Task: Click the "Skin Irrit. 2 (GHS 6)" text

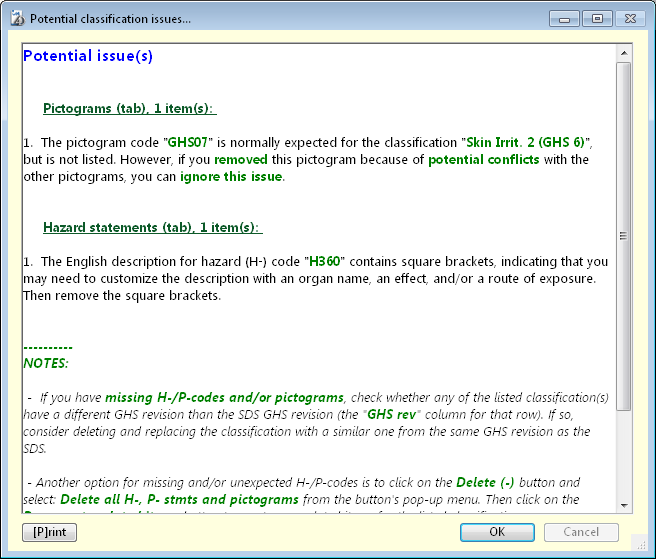Action: [x=525, y=142]
